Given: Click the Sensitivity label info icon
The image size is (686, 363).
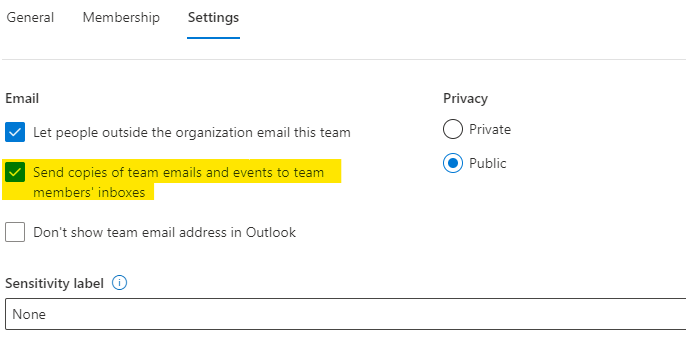Looking at the screenshot, I should pyautogui.click(x=119, y=283).
